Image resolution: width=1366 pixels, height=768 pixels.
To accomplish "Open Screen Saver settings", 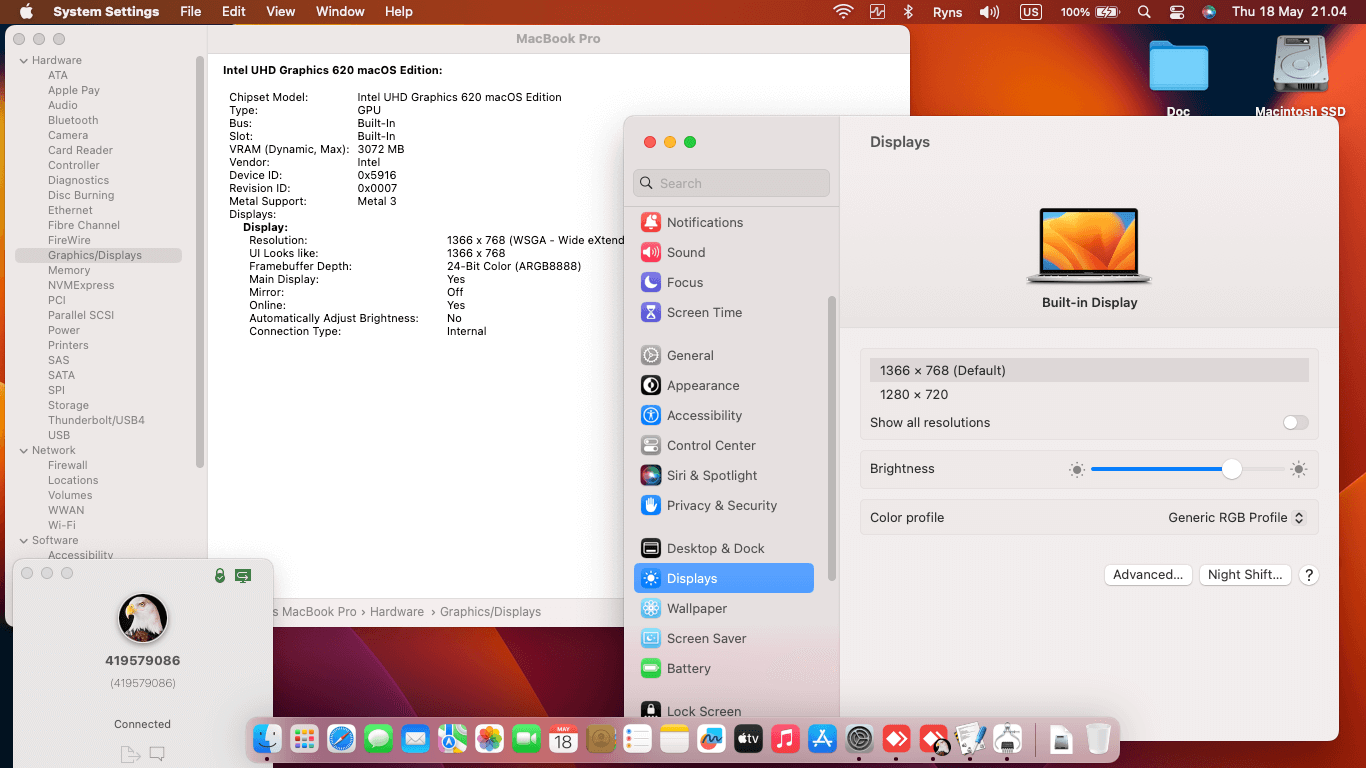I will [x=723, y=638].
